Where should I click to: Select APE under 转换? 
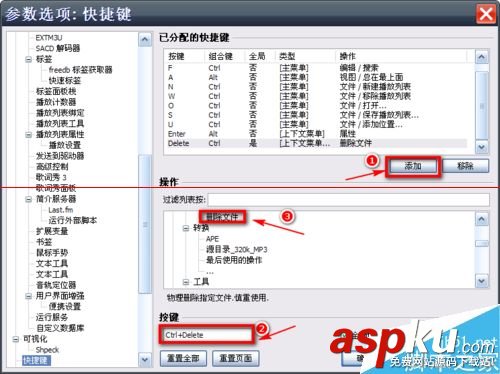tap(212, 239)
